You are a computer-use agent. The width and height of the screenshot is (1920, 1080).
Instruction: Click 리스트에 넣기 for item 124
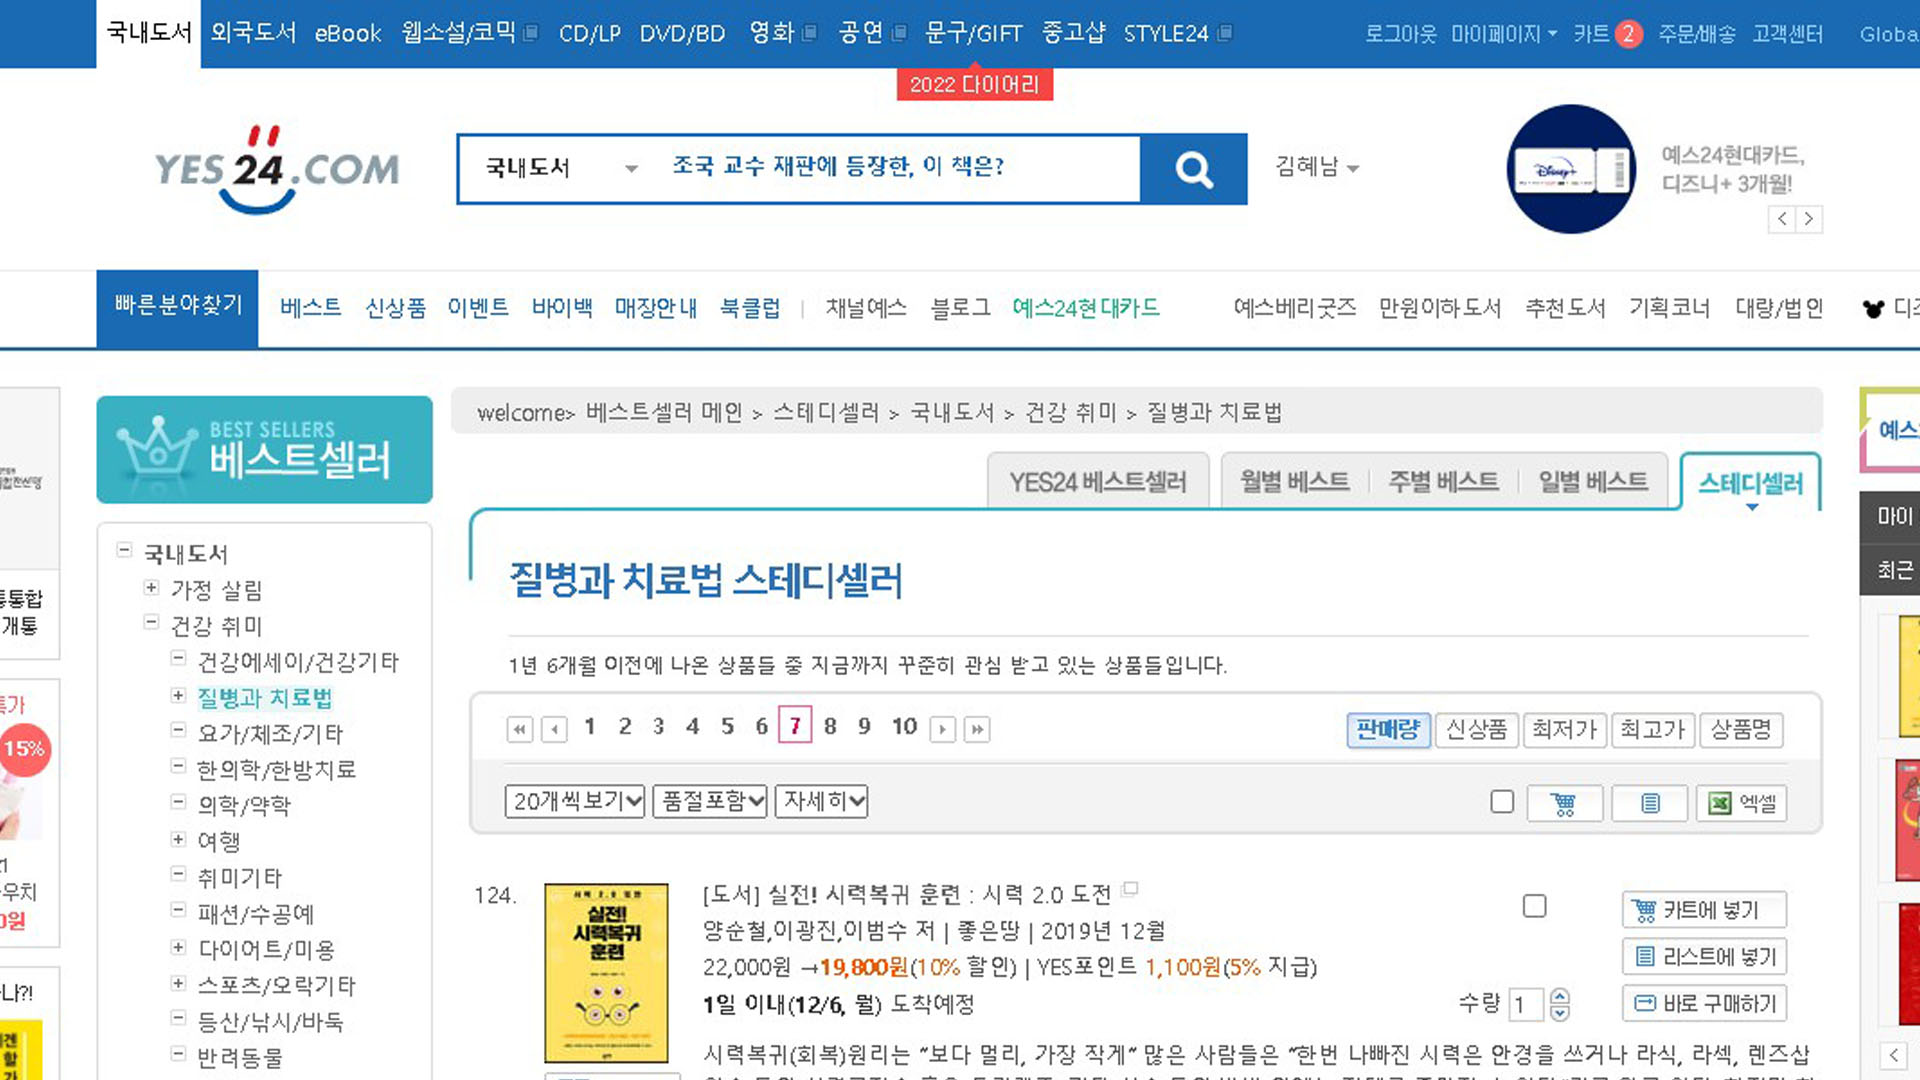[1704, 957]
